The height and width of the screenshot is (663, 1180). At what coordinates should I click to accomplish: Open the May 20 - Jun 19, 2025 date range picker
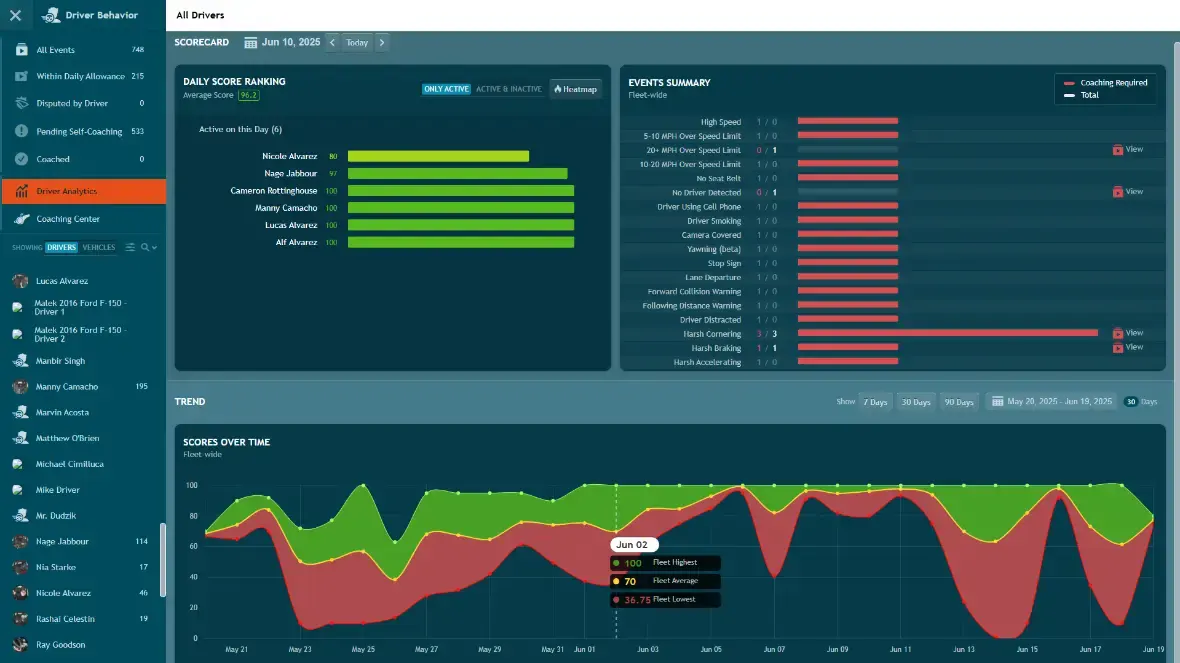point(1053,402)
